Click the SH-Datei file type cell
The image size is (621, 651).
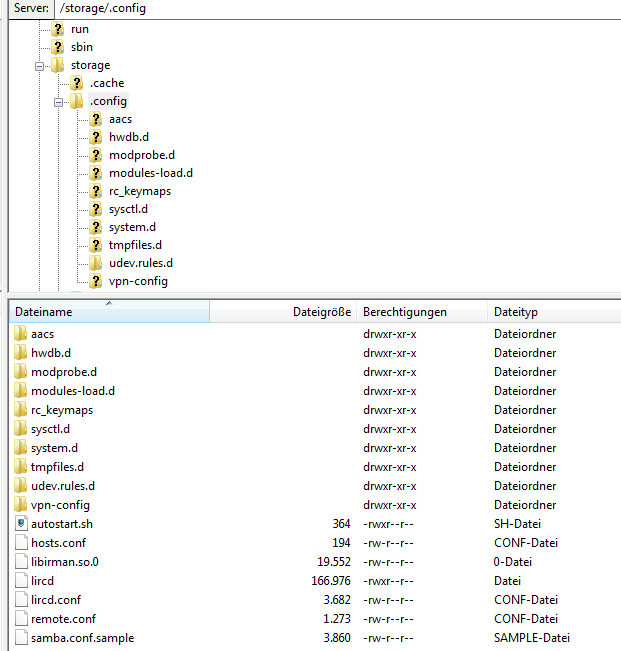pos(517,524)
